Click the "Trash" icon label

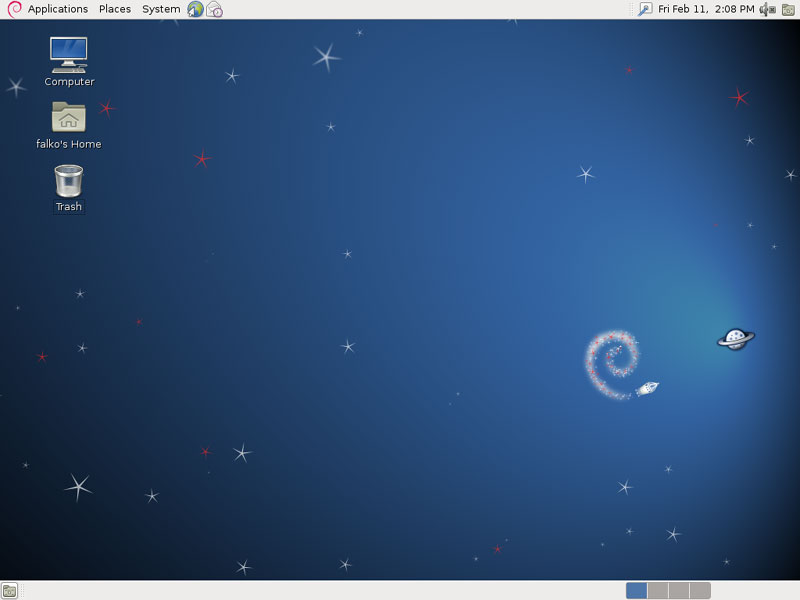pyautogui.click(x=69, y=207)
